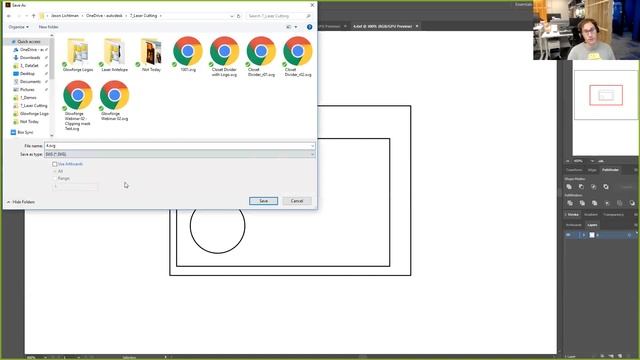The width and height of the screenshot is (640, 360).
Task: Click Jason Lichtman in the address path
Action: coord(64,16)
